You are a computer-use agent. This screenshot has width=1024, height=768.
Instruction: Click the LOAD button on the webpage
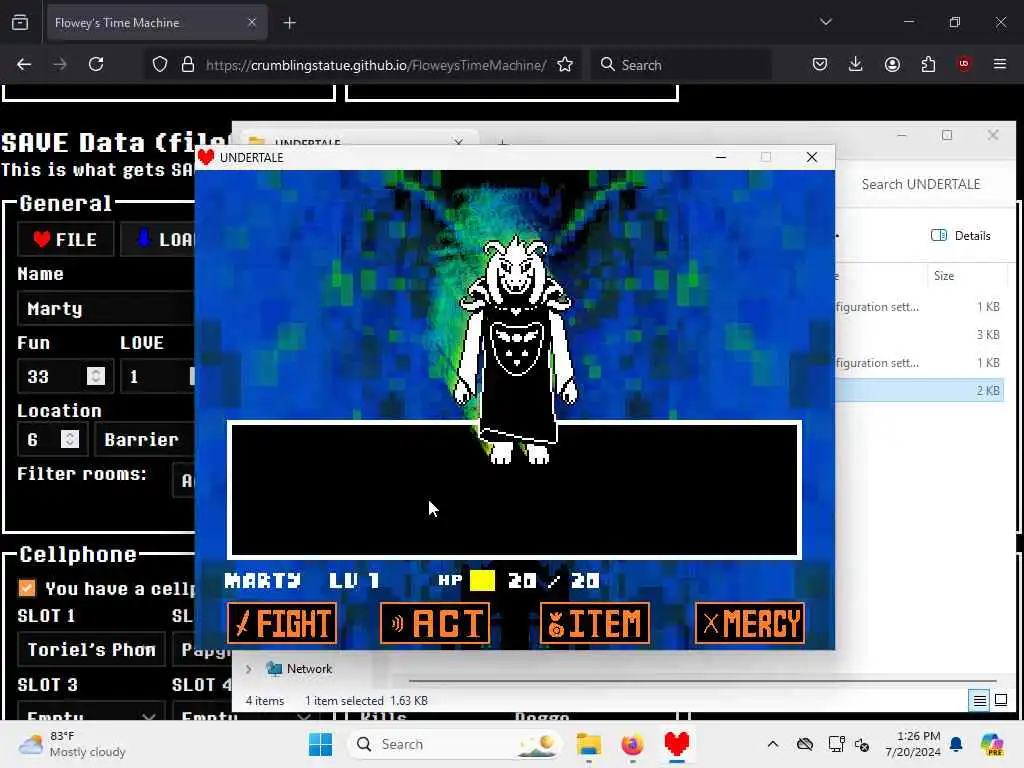(158, 240)
